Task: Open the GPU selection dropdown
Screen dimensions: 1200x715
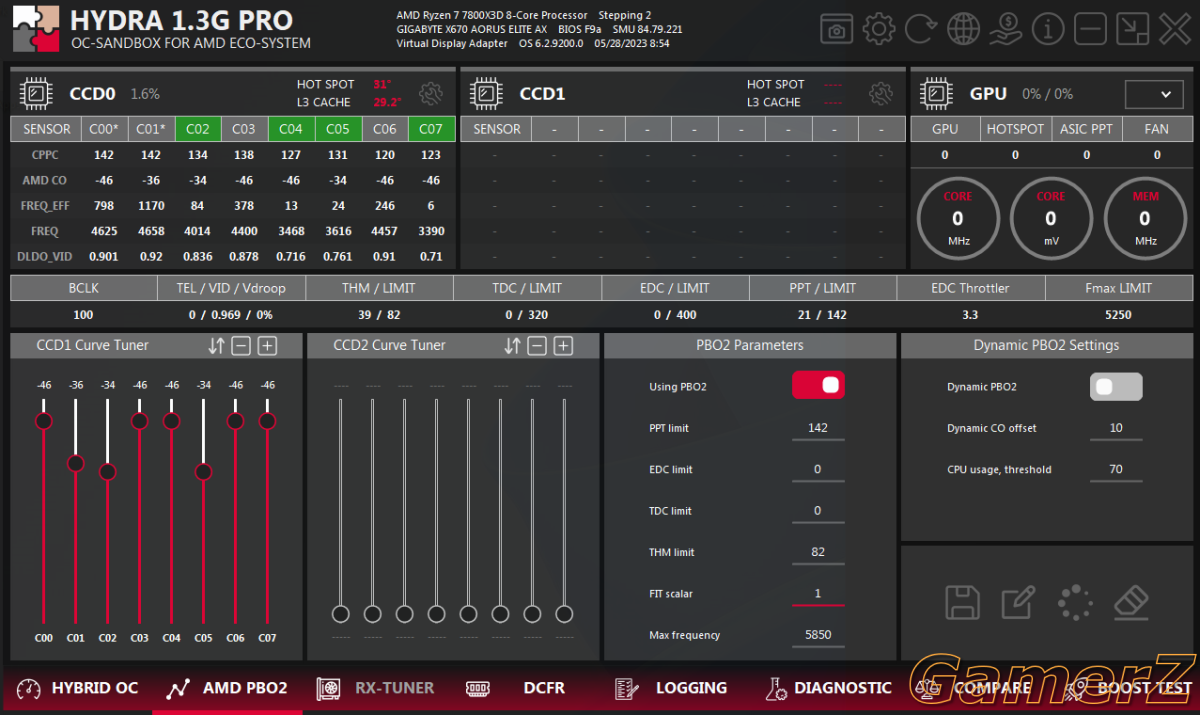Action: (x=1154, y=94)
